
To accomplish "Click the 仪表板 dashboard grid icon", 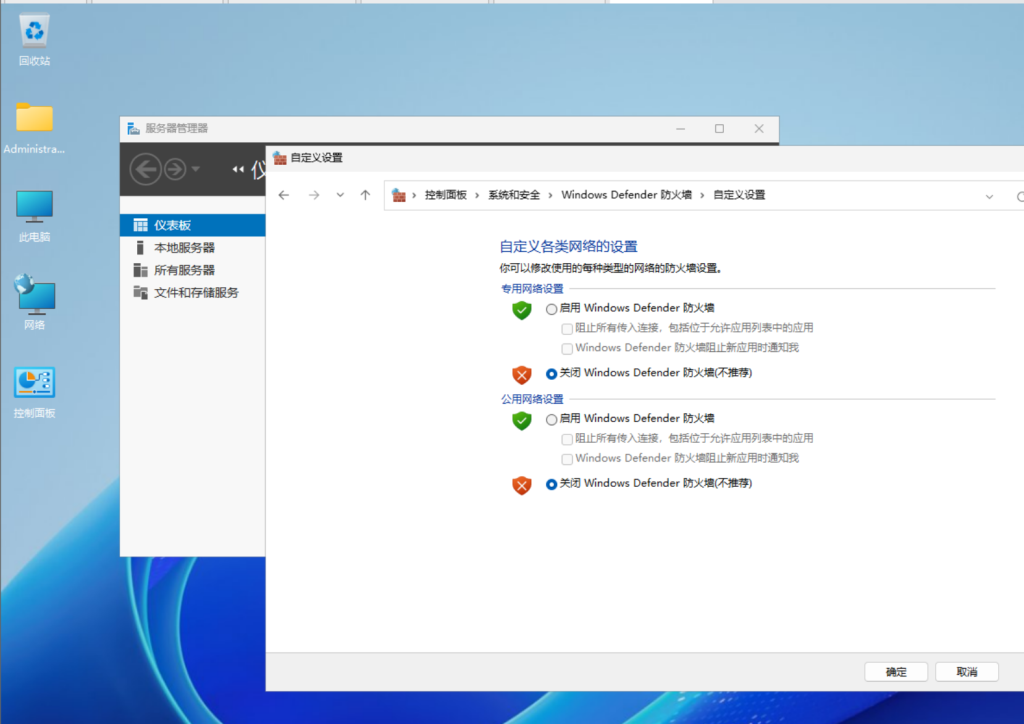I will click(140, 225).
